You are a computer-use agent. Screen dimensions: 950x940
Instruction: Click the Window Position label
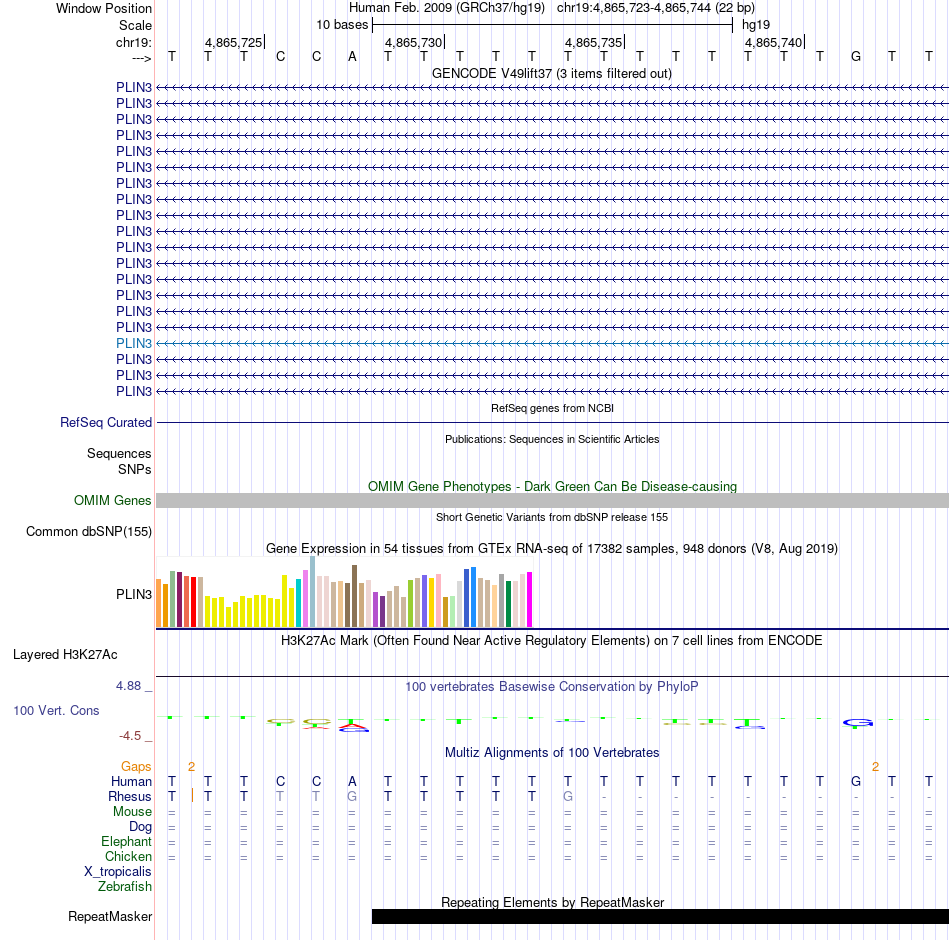pyautogui.click(x=104, y=8)
